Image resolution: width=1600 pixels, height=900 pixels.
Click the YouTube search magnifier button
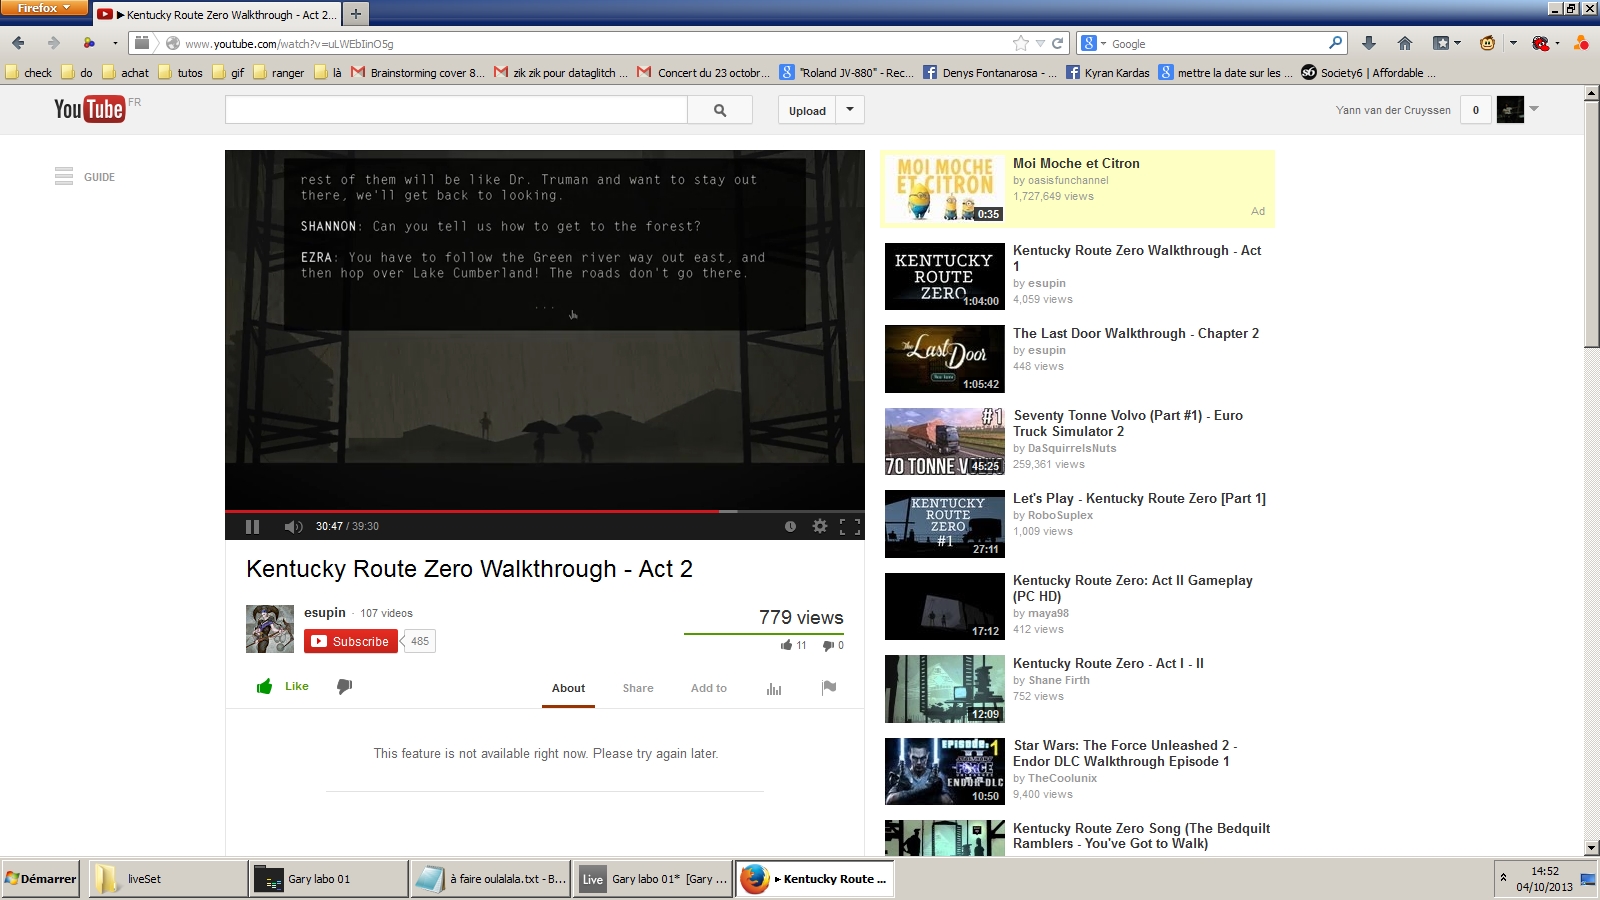coord(720,111)
